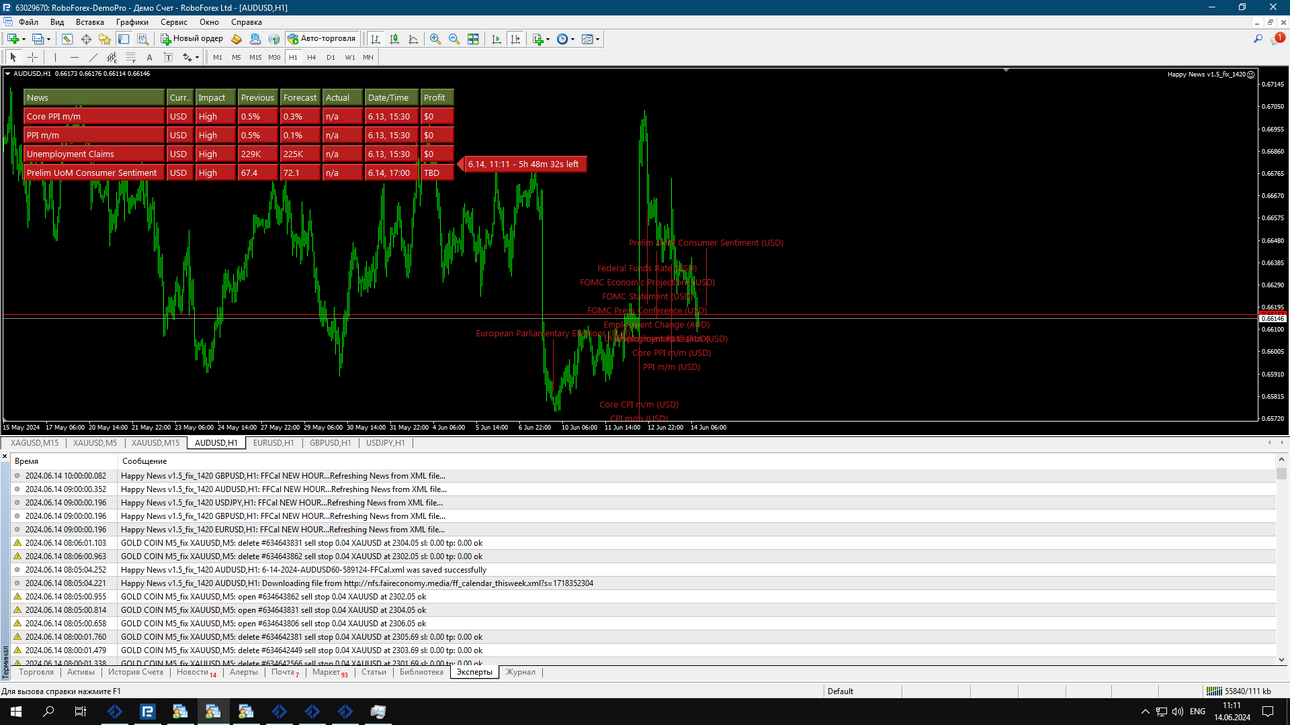This screenshot has height=725, width=1290.
Task: Click the log panel vertical scrollbar
Action: (1281, 560)
